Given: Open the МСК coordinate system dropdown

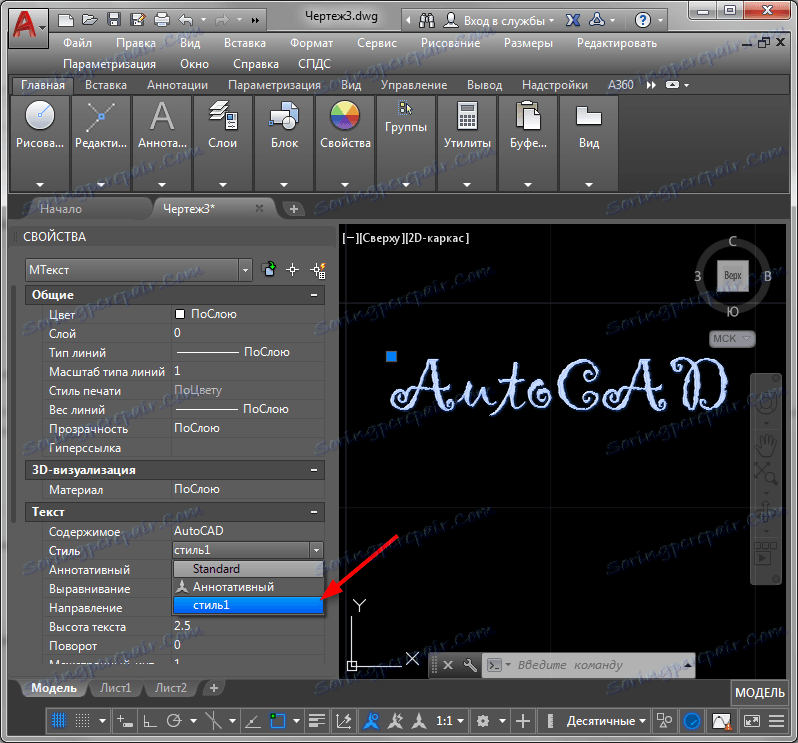Looking at the screenshot, I should tap(732, 338).
